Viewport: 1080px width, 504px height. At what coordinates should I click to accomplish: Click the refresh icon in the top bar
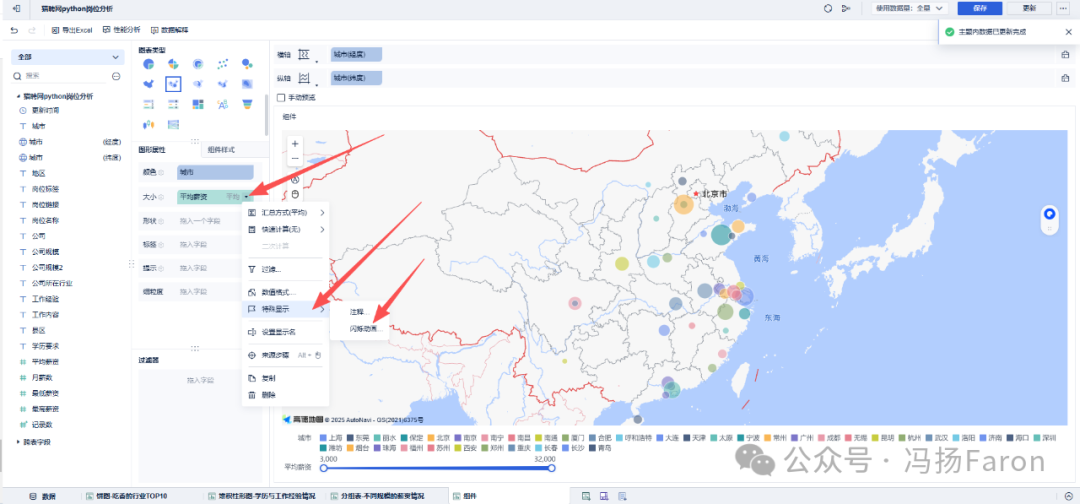[x=828, y=8]
